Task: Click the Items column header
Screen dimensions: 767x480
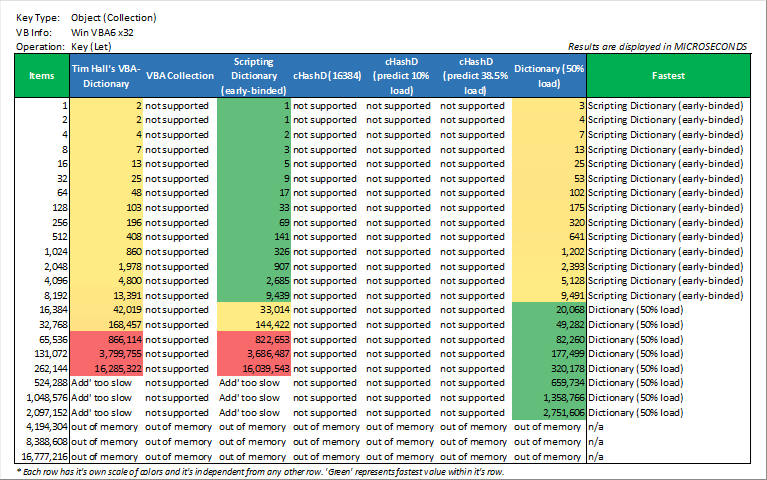Action: tap(42, 75)
